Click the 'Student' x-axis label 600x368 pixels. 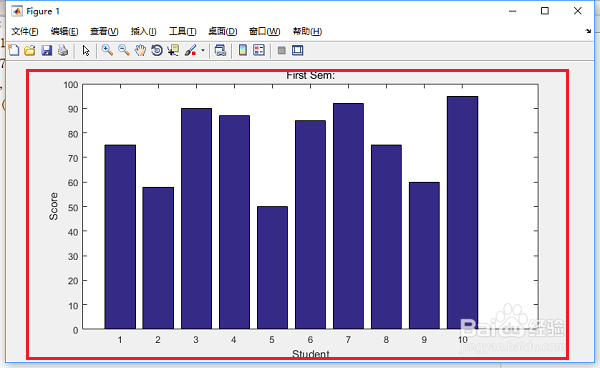point(311,354)
